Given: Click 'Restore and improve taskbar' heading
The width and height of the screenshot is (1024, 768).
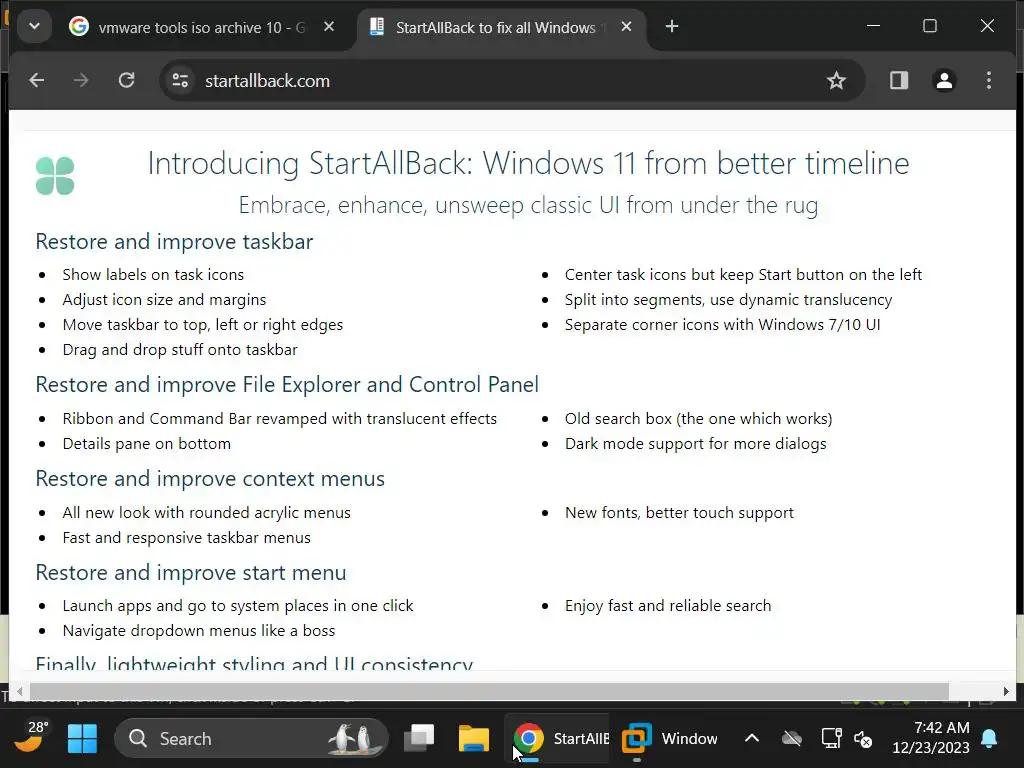Looking at the screenshot, I should point(174,242).
